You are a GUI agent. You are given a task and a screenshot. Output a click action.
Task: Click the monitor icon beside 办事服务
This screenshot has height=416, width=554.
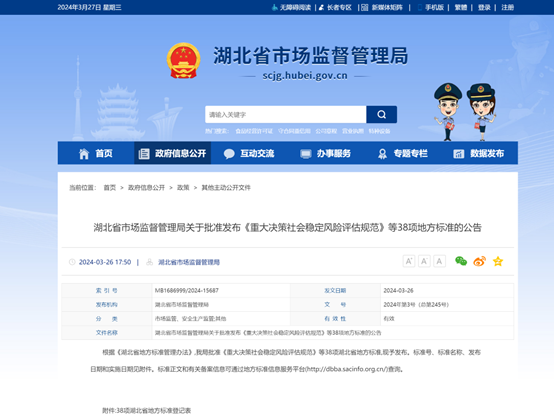[x=306, y=154]
